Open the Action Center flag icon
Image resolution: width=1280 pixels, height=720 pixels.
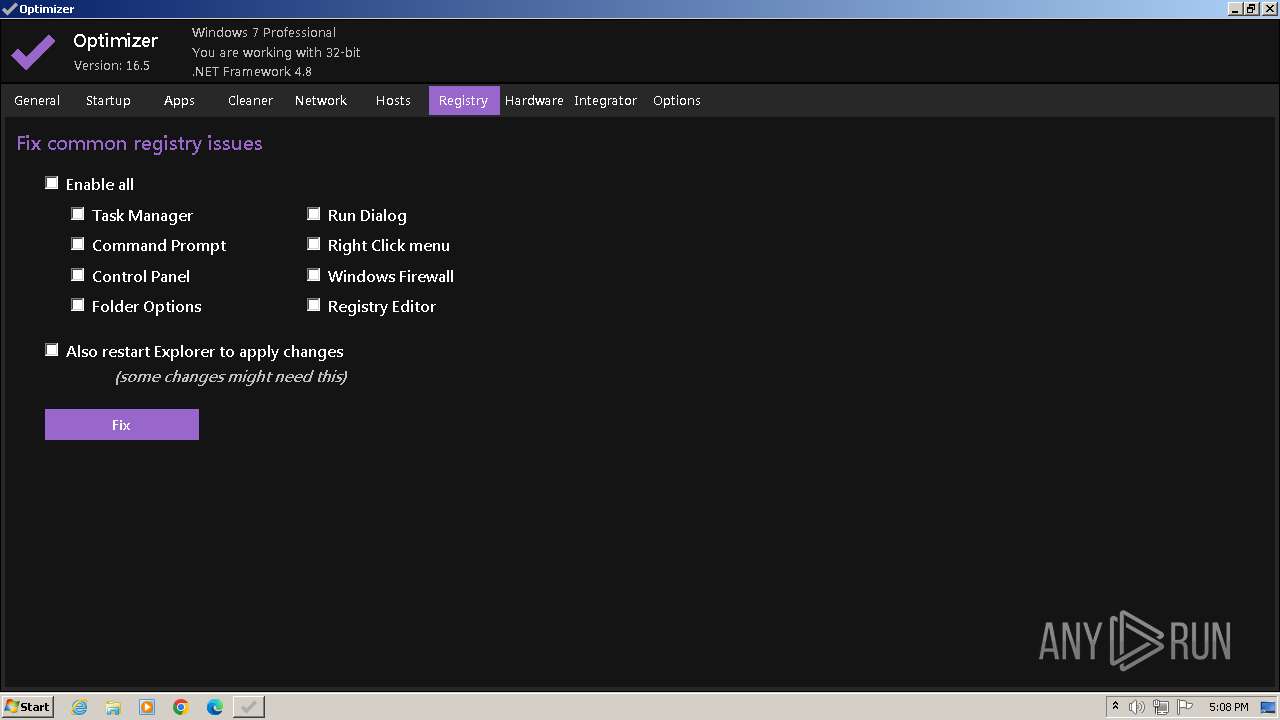pyautogui.click(x=1185, y=707)
